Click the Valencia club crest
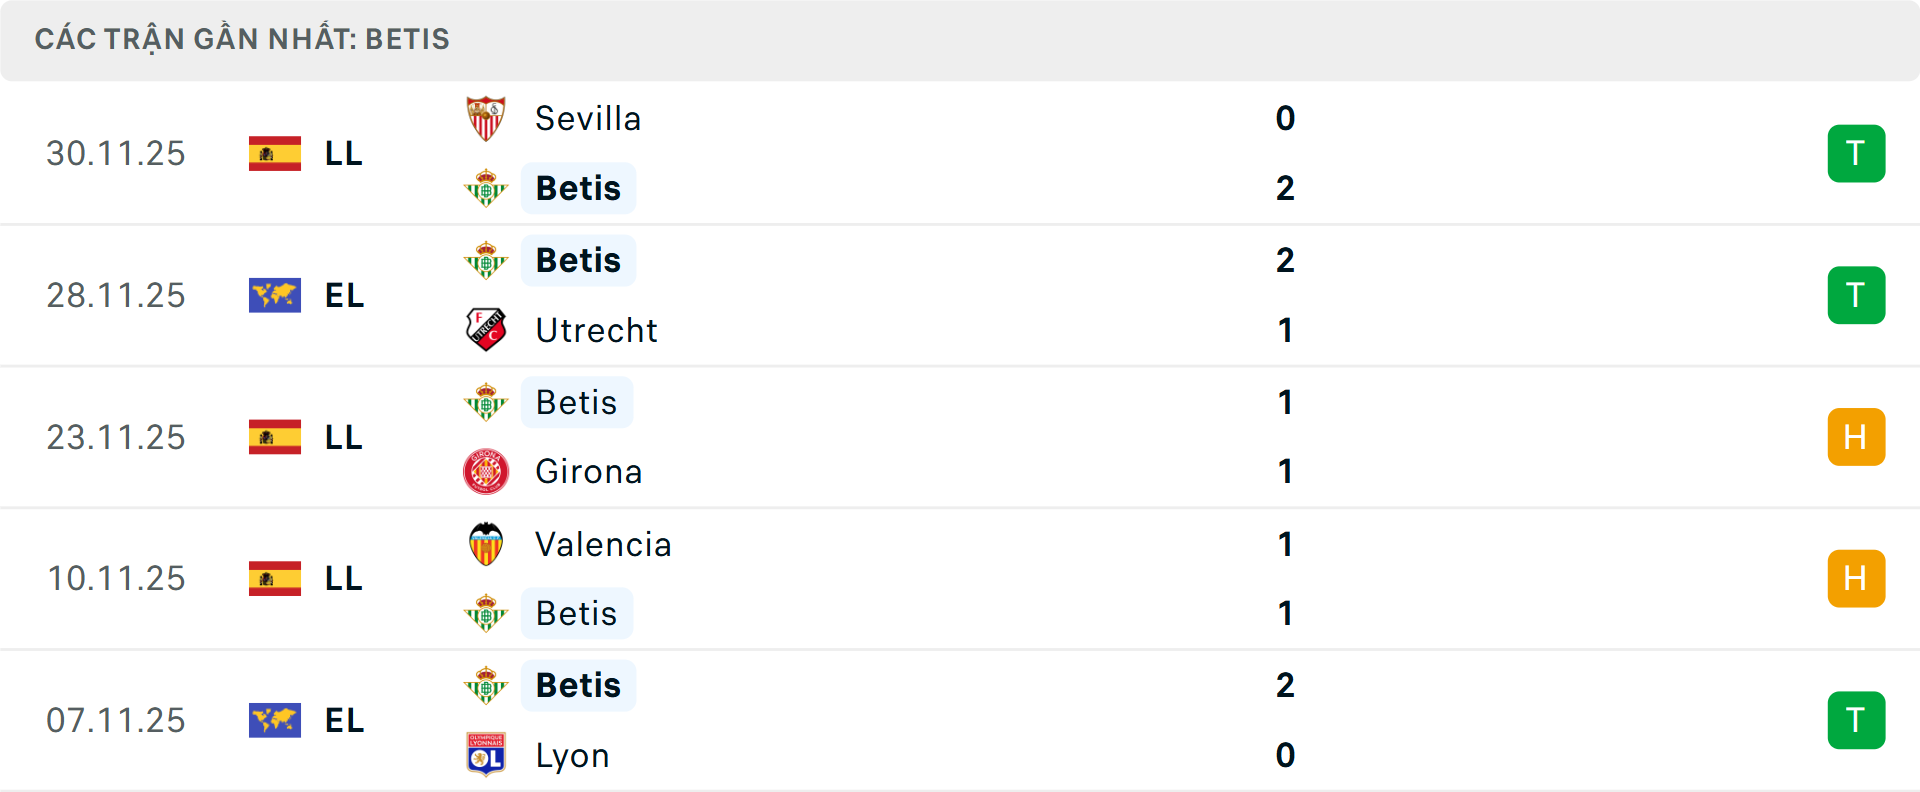This screenshot has width=1920, height=792. coord(486,544)
